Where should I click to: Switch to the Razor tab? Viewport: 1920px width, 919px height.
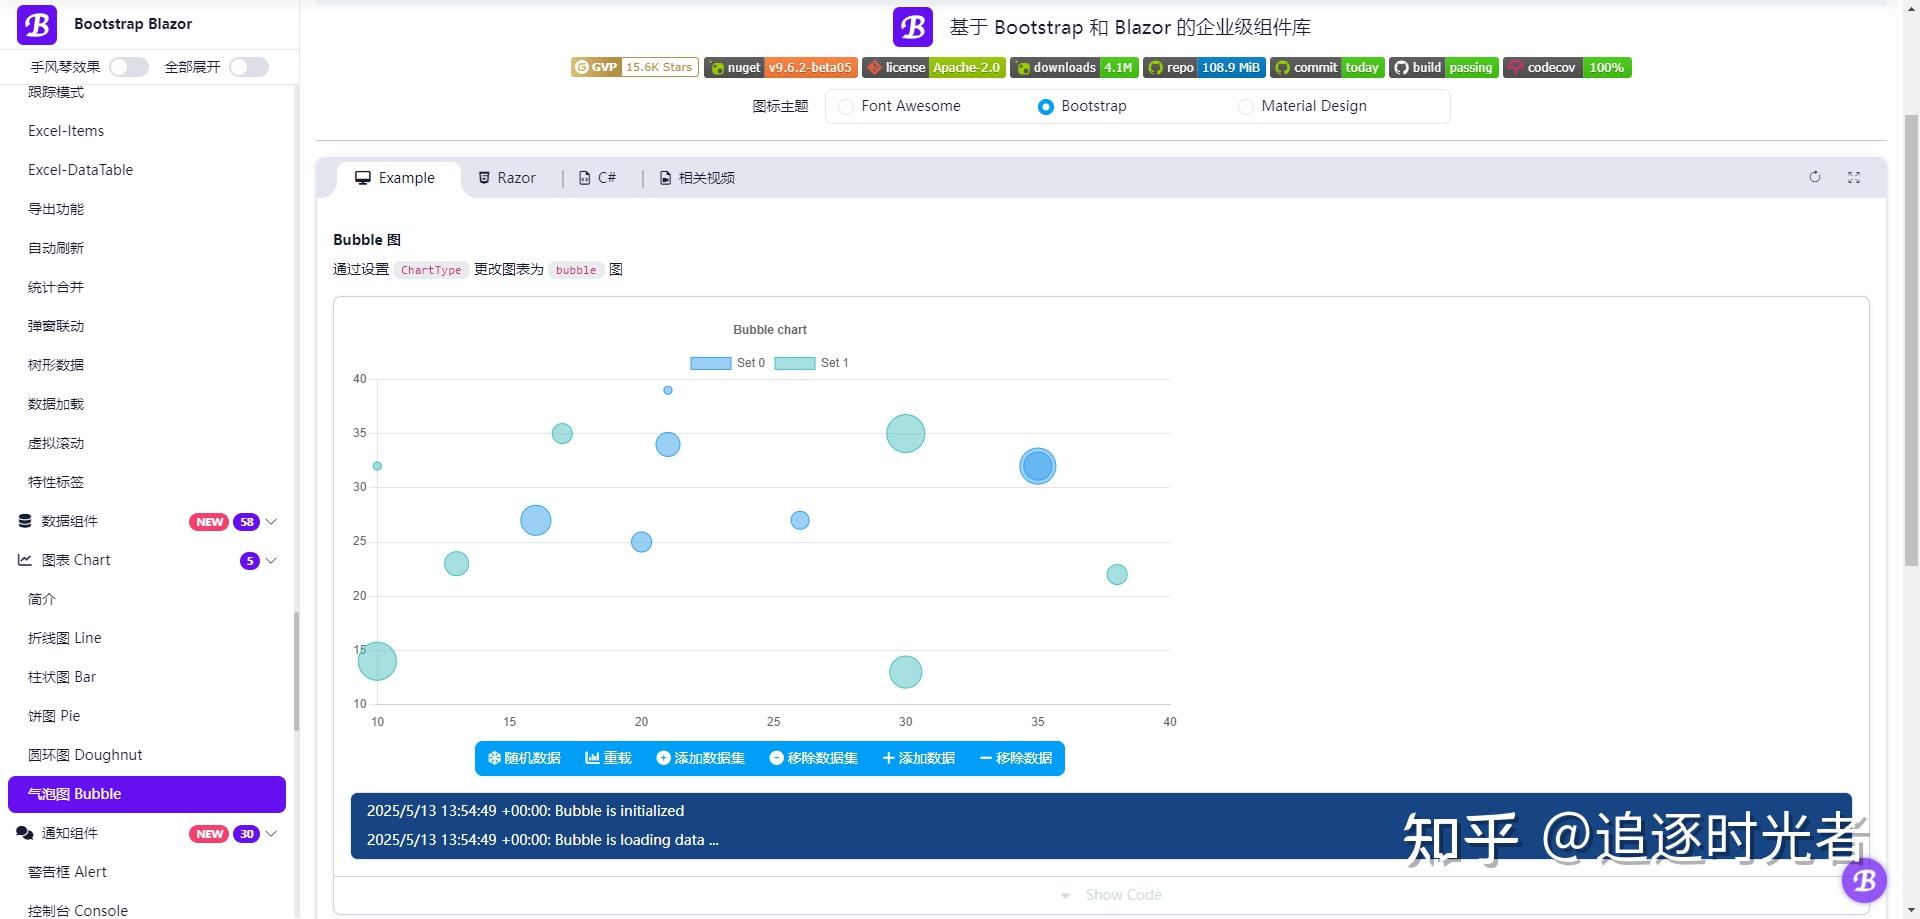pos(507,178)
